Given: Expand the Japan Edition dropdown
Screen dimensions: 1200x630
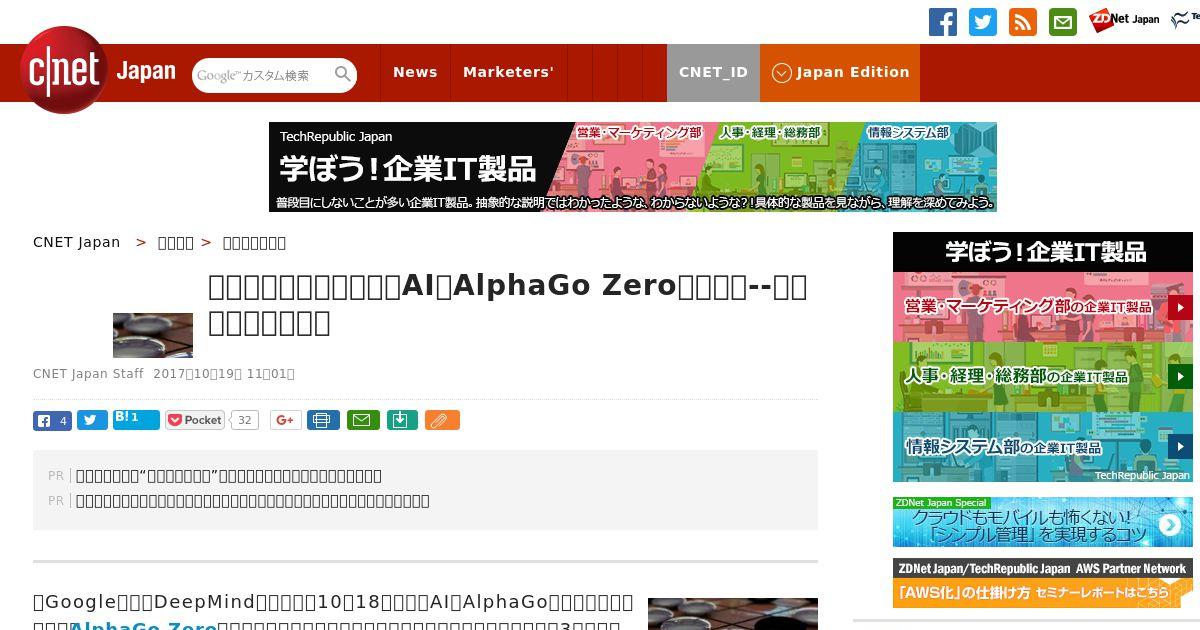Looking at the screenshot, I should [x=840, y=73].
